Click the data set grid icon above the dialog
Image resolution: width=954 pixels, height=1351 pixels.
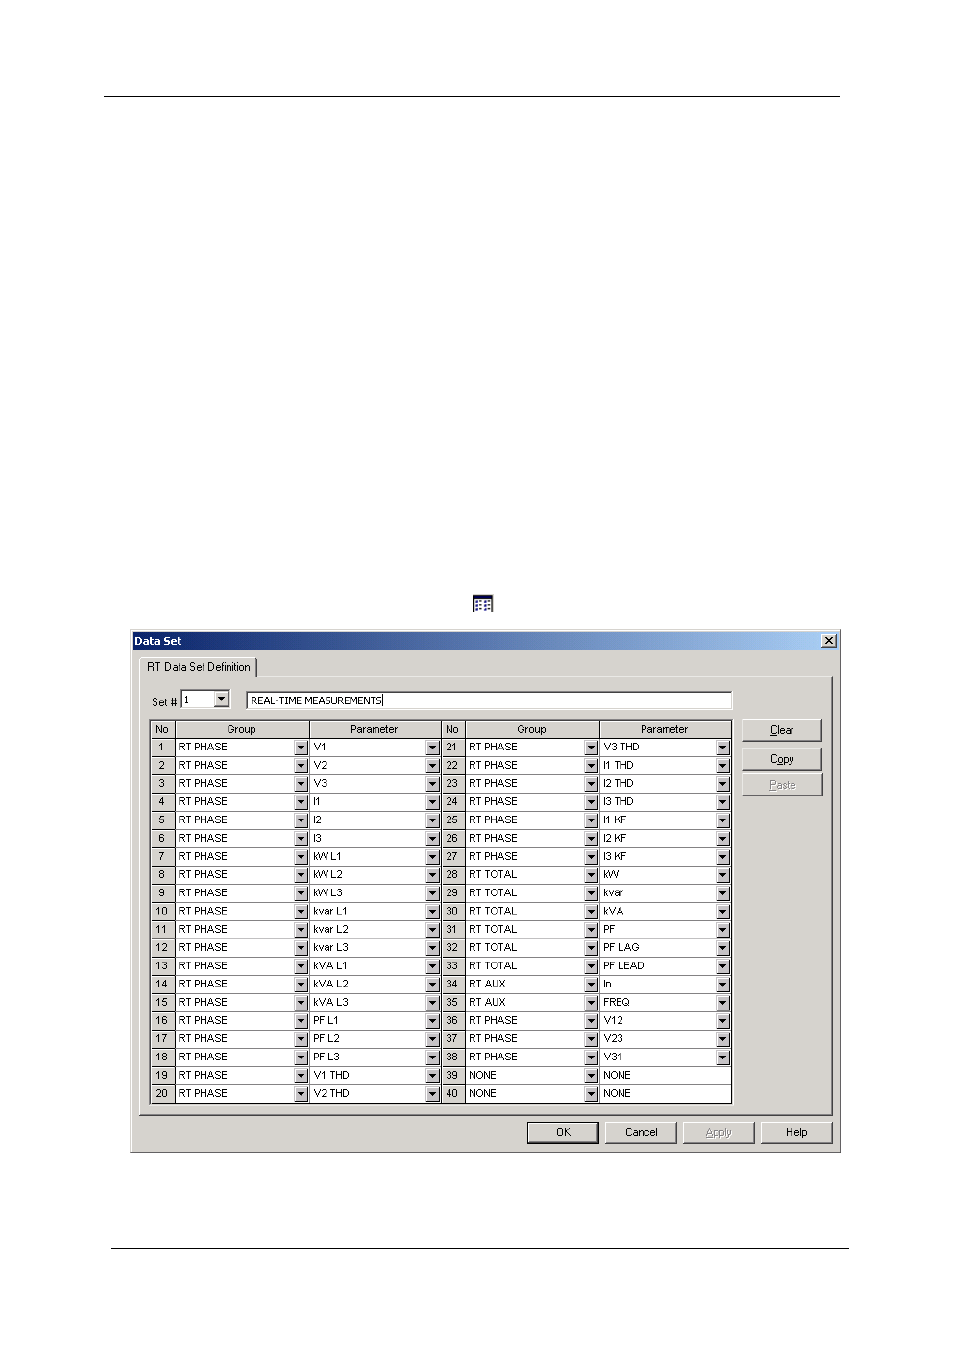point(483,604)
